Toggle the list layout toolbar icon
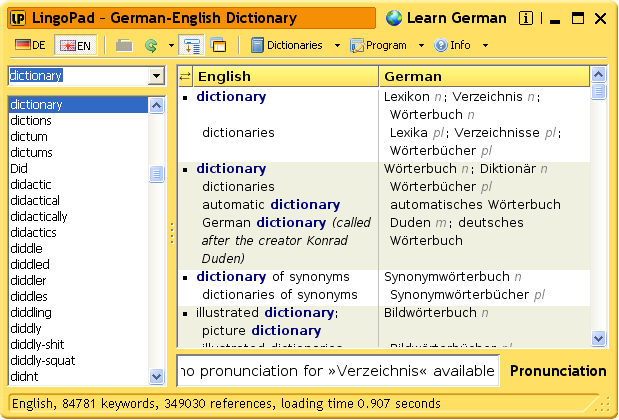The image size is (619, 420). 191,45
